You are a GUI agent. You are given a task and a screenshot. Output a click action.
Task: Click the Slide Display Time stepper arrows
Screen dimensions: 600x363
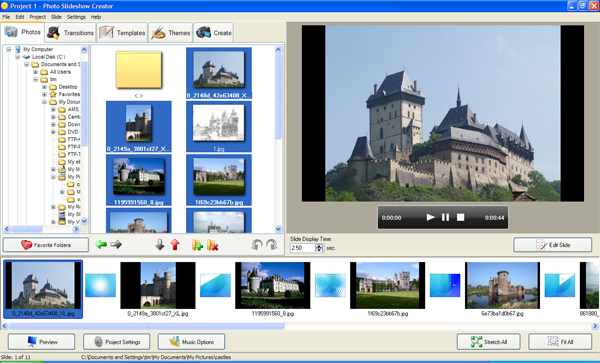coord(319,248)
